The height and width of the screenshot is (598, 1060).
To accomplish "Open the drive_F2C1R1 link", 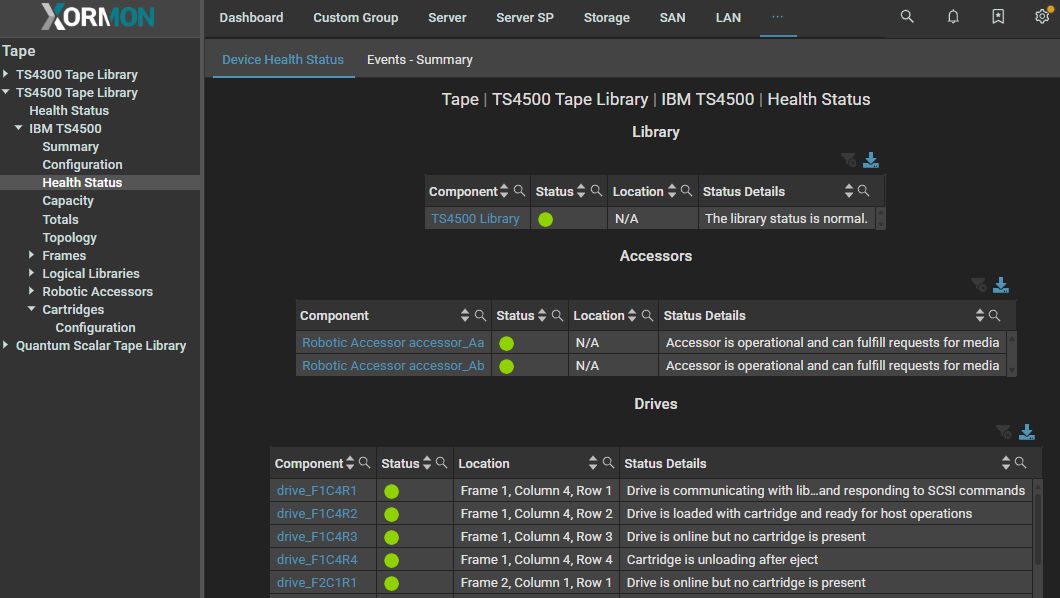I will click(x=316, y=582).
